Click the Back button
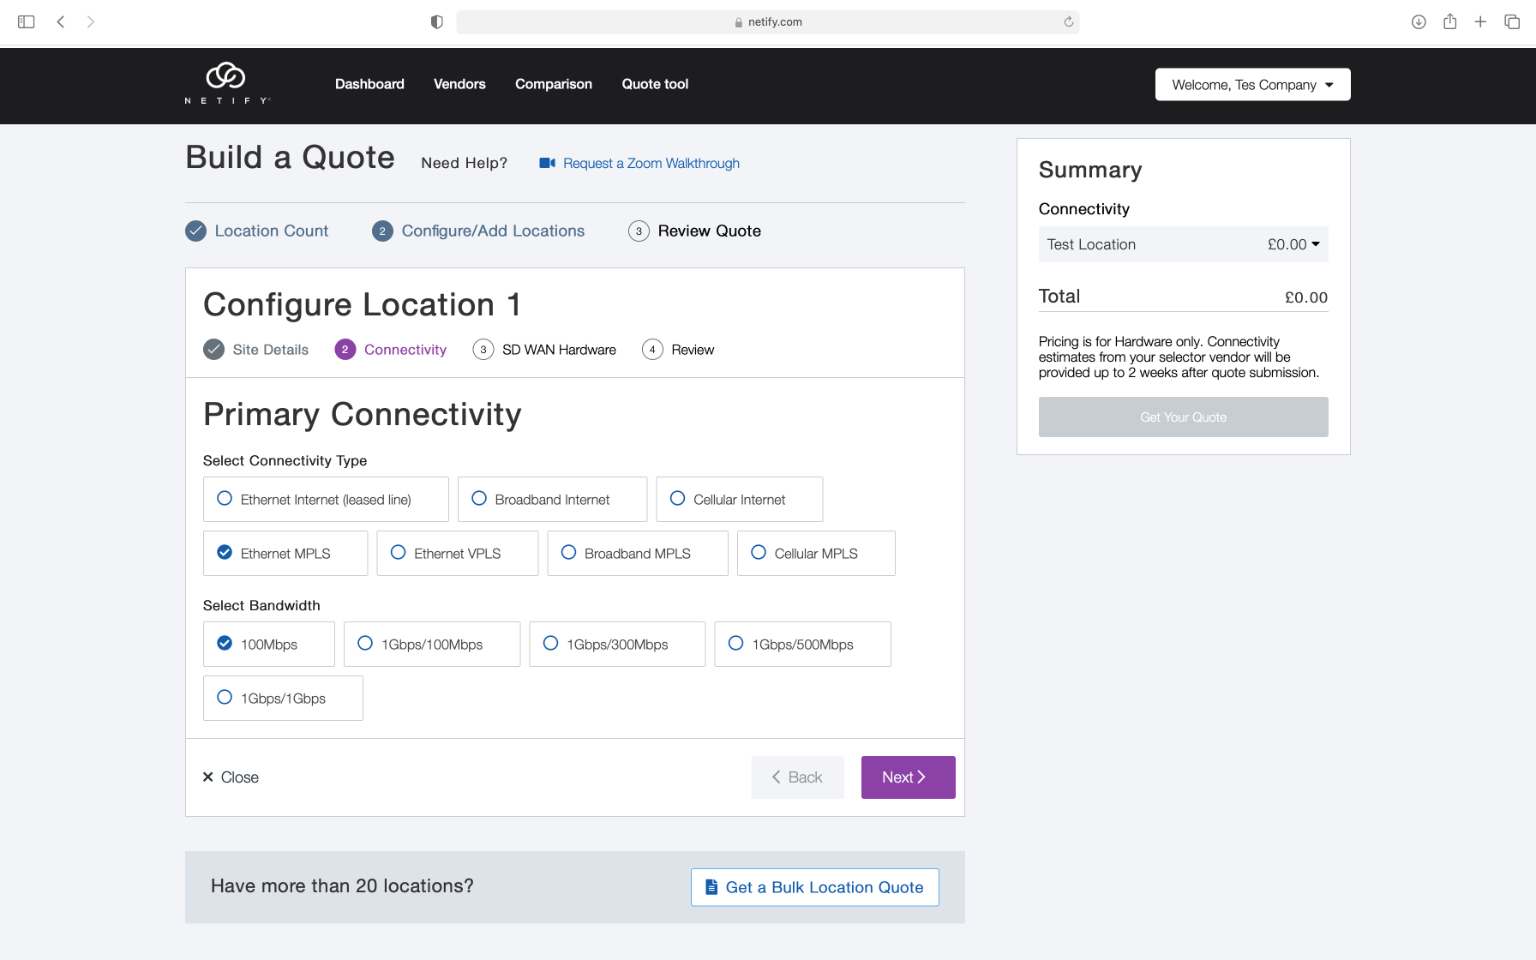The height and width of the screenshot is (960, 1536). coord(797,777)
